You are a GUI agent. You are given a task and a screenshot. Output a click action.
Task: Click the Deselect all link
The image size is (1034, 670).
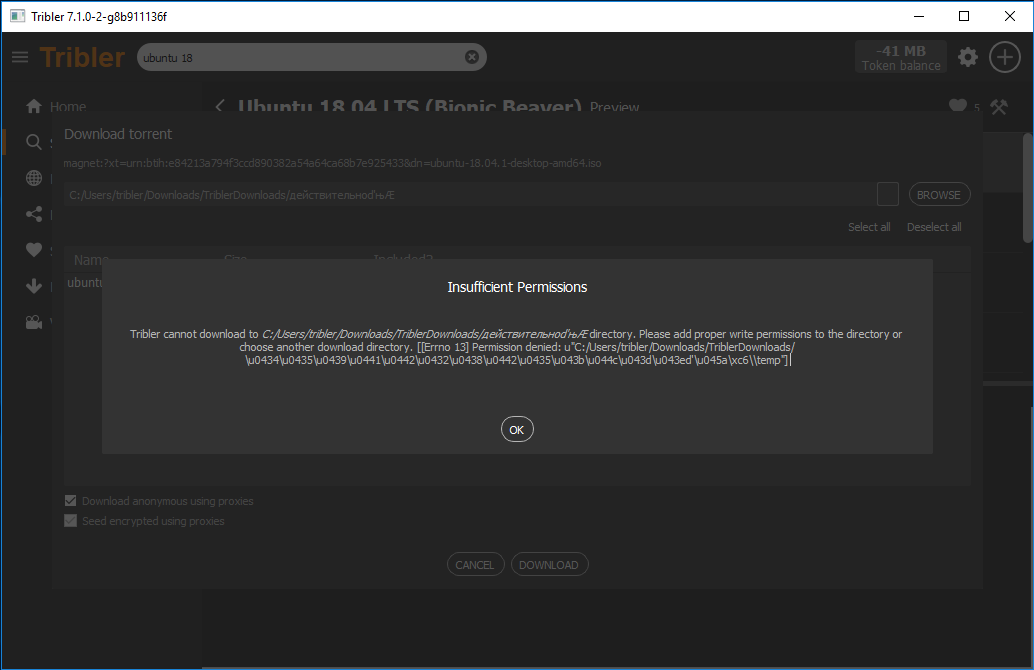click(x=932, y=226)
